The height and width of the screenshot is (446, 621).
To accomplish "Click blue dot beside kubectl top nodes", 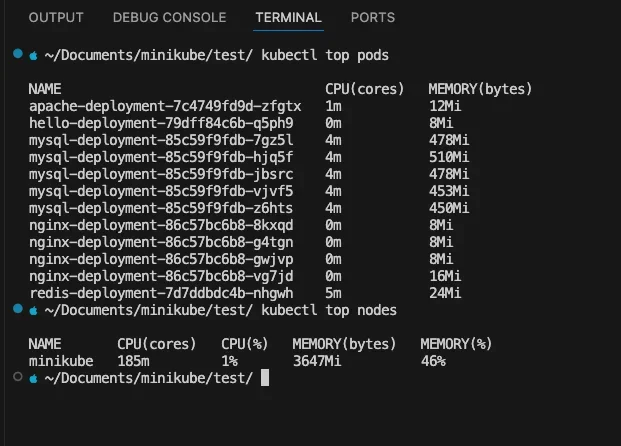I will coord(18,309).
